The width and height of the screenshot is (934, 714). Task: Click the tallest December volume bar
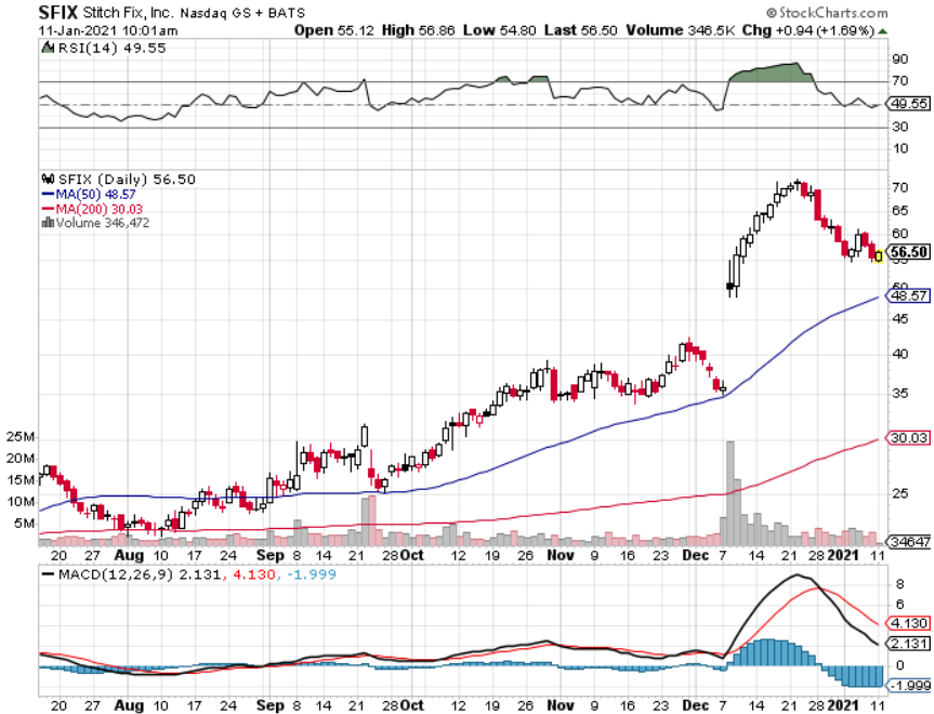[x=730, y=493]
